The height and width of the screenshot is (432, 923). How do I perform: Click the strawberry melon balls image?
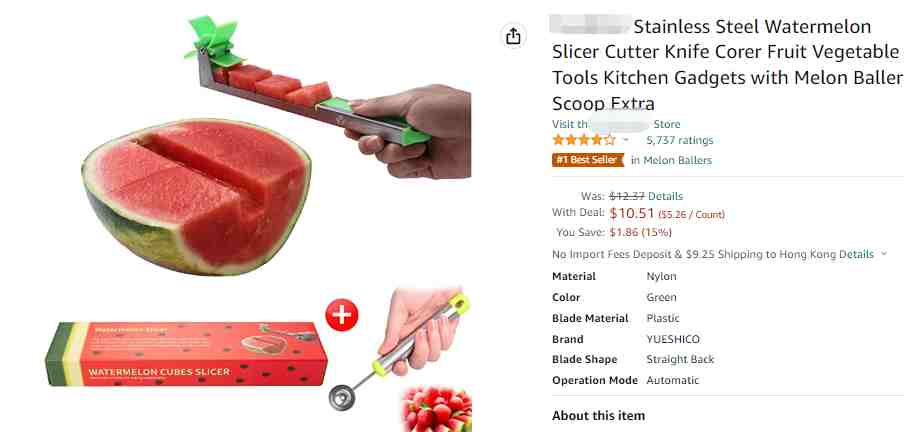(436, 408)
